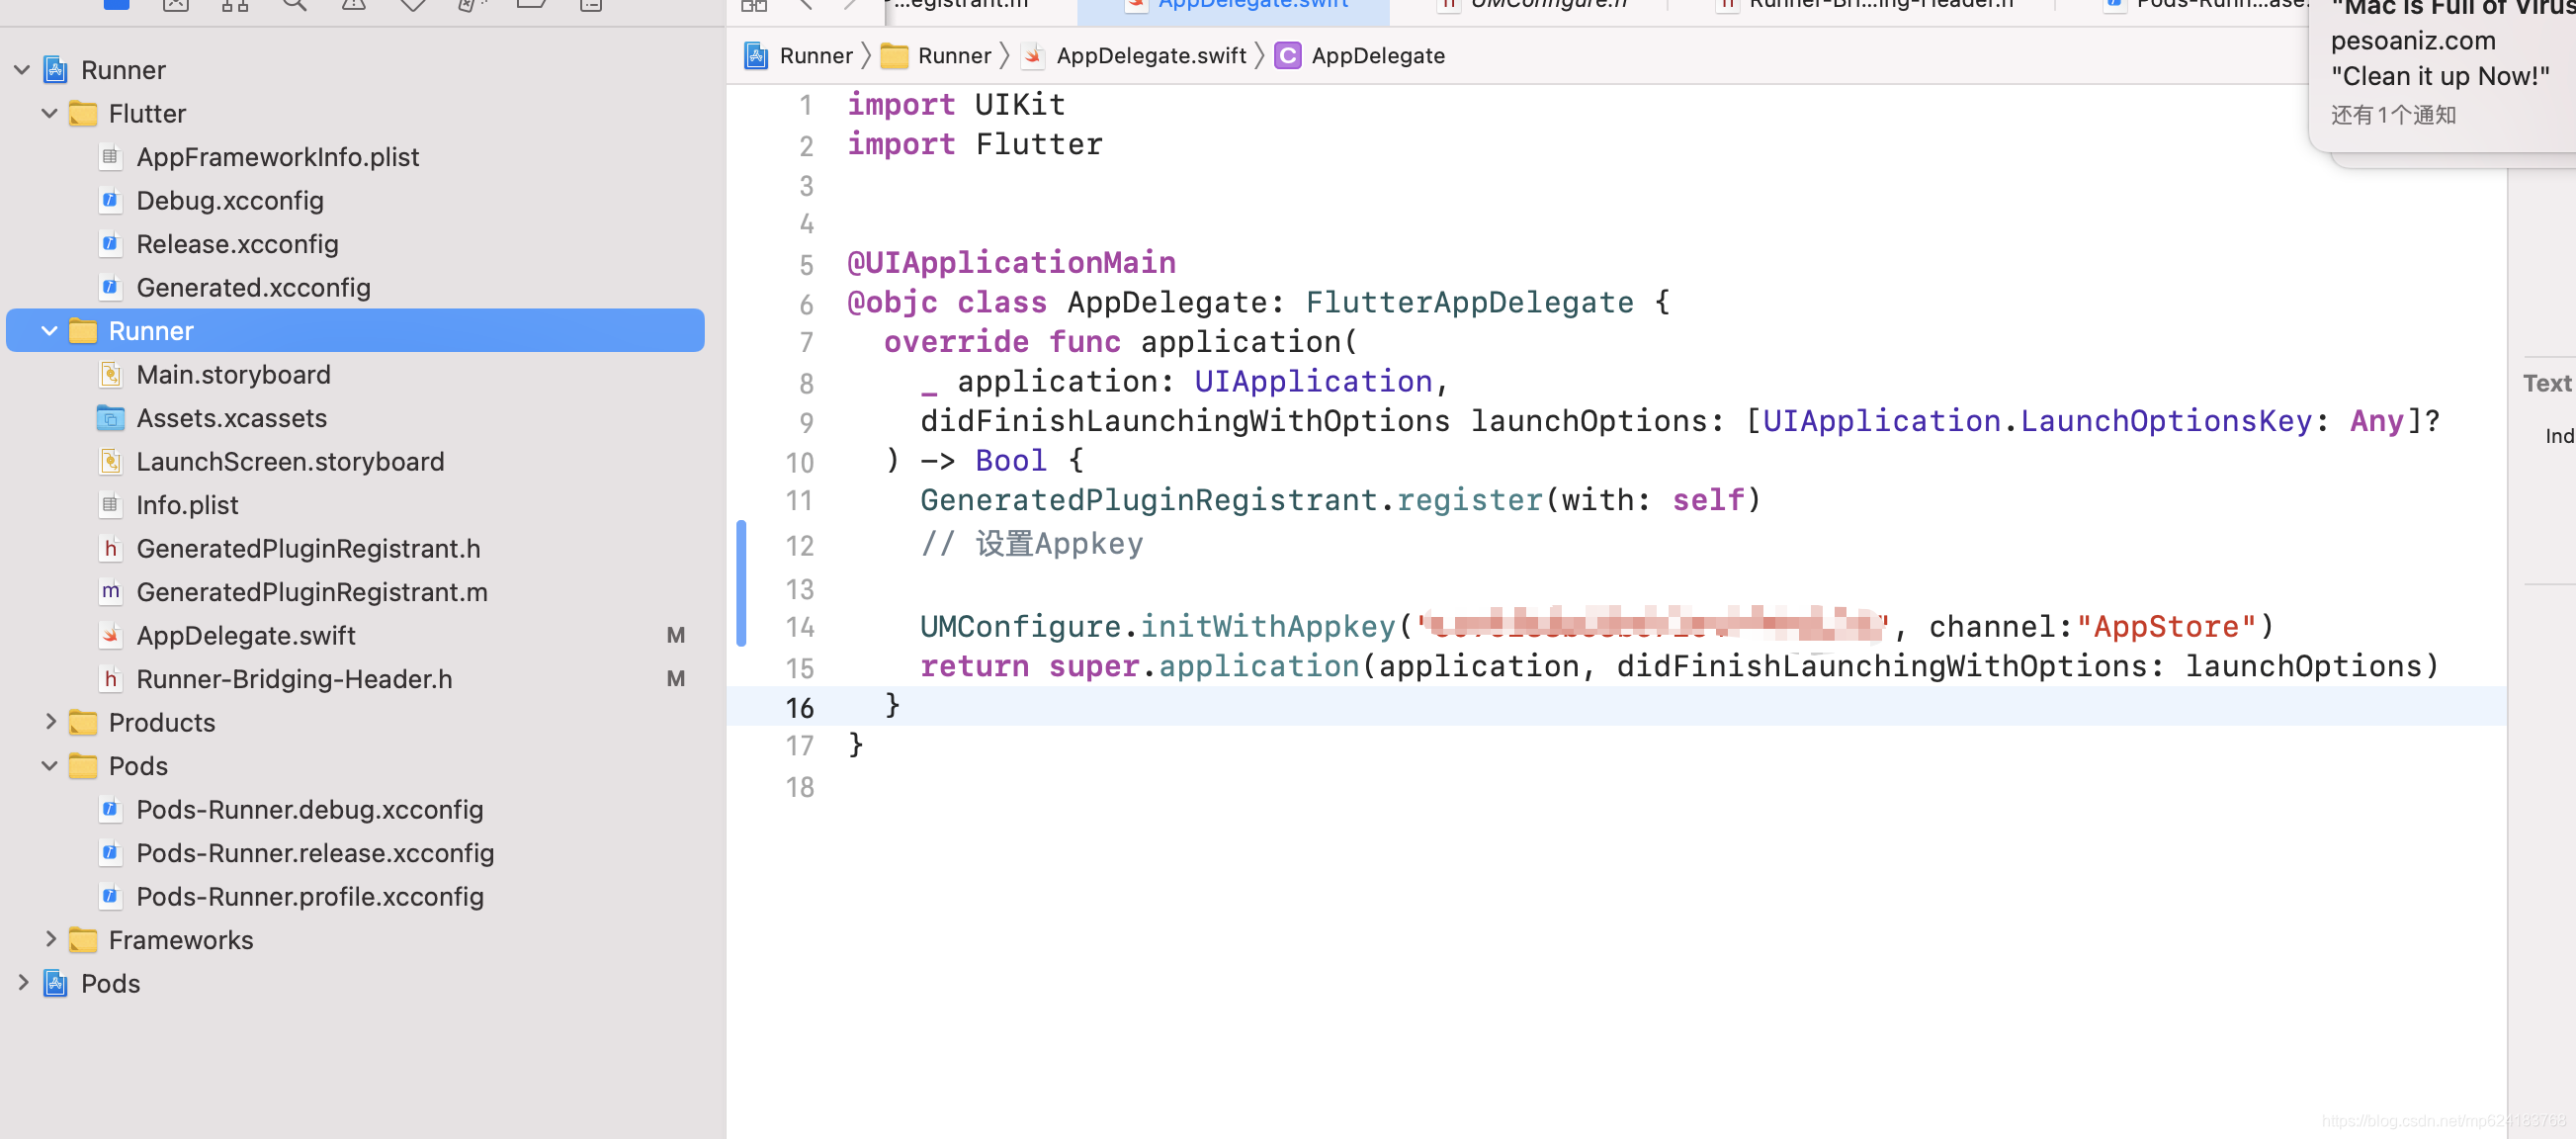Open the Report navigator icon
2576x1139 pixels.
[590, 5]
